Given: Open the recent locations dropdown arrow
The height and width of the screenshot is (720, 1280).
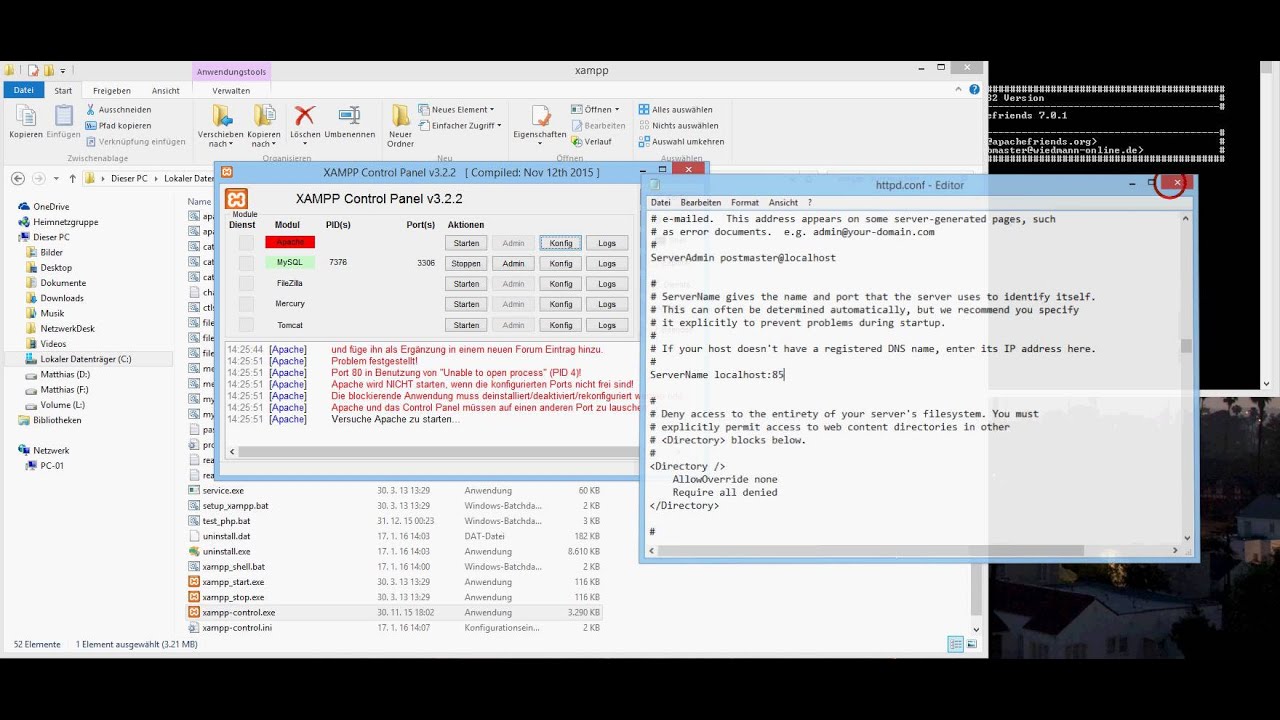Looking at the screenshot, I should [57, 178].
